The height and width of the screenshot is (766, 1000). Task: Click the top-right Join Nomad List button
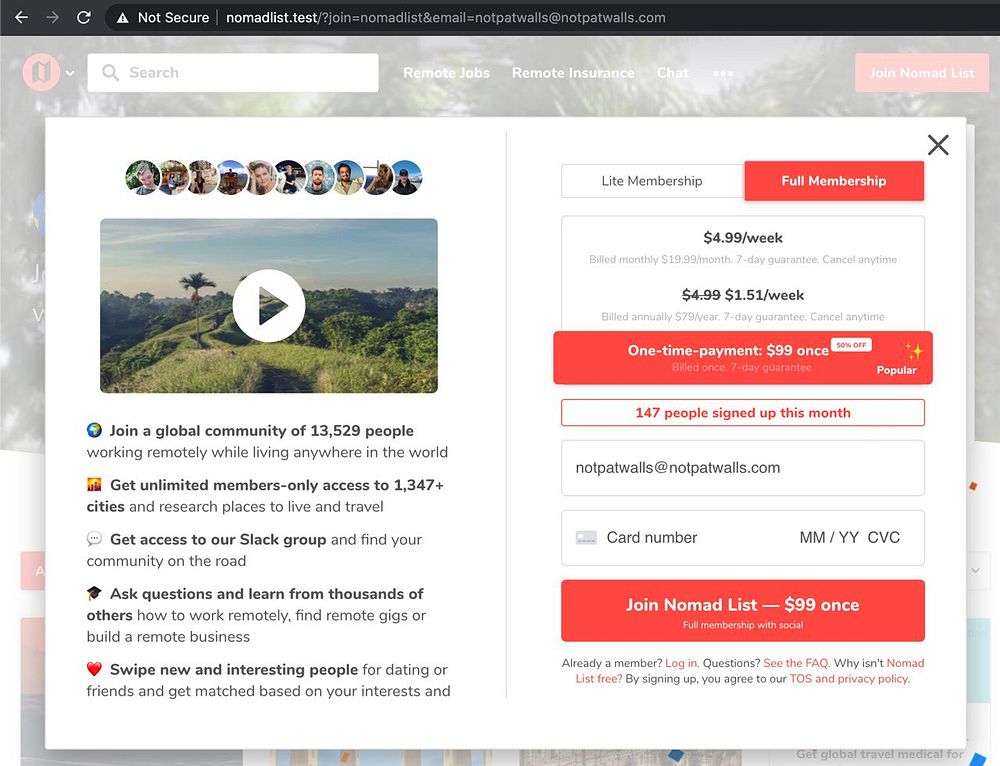[x=922, y=73]
